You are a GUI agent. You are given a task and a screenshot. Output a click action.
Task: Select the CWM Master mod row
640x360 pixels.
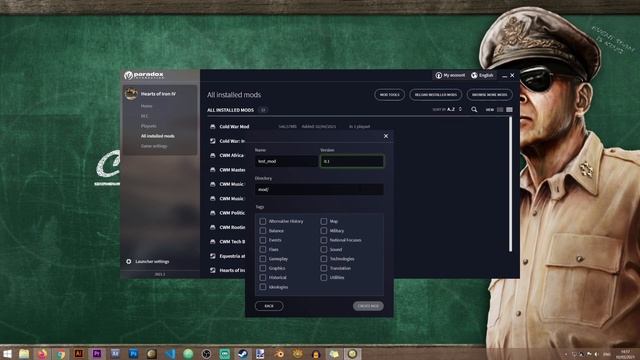click(227, 170)
